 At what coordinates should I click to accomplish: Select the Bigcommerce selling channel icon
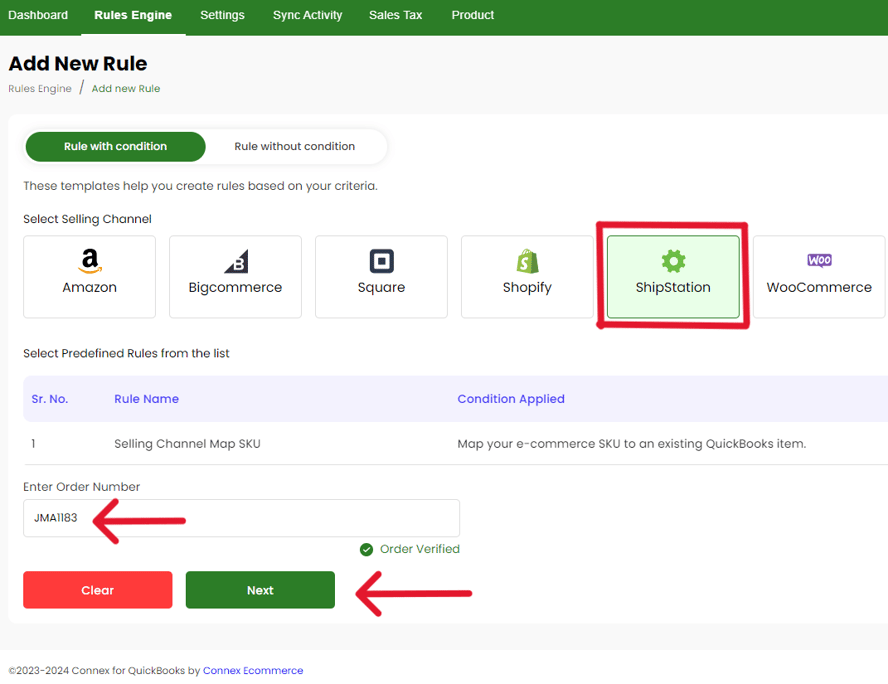pyautogui.click(x=234, y=276)
